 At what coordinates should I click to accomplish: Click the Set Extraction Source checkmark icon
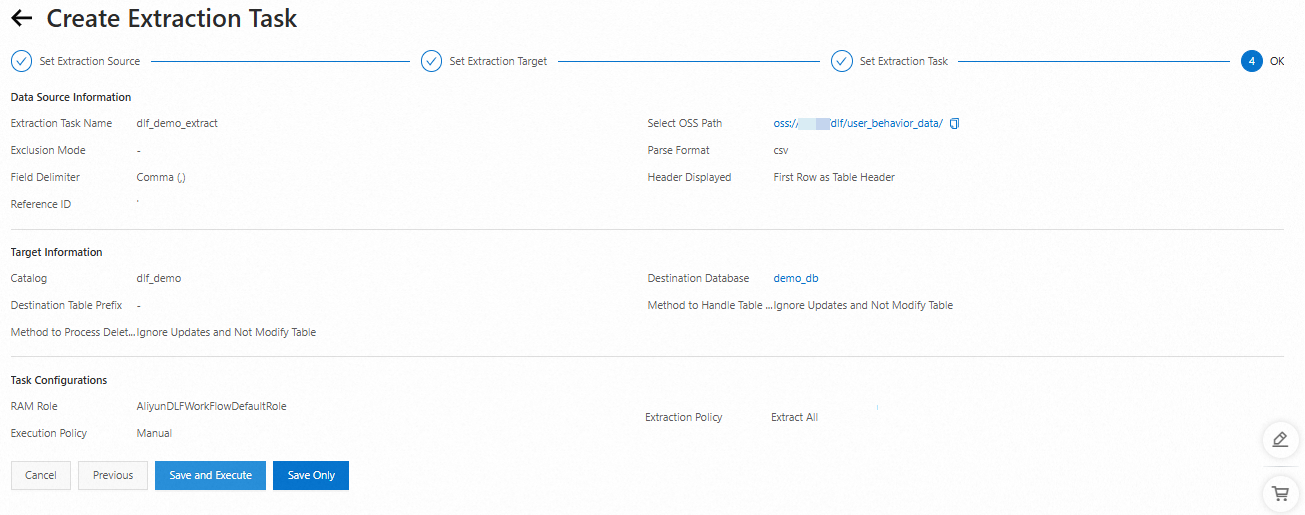click(x=21, y=61)
